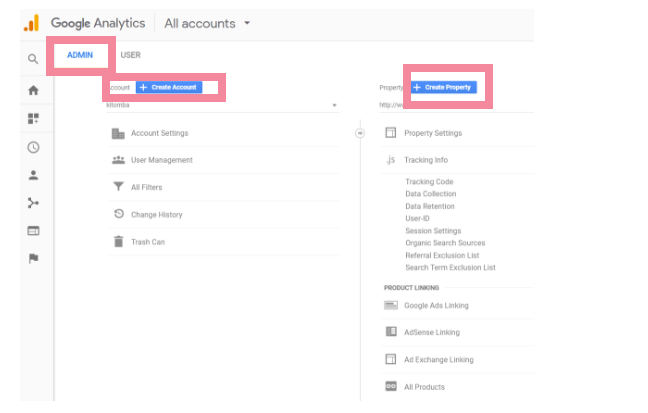Click the .js Tracking Info icon

[x=391, y=160]
